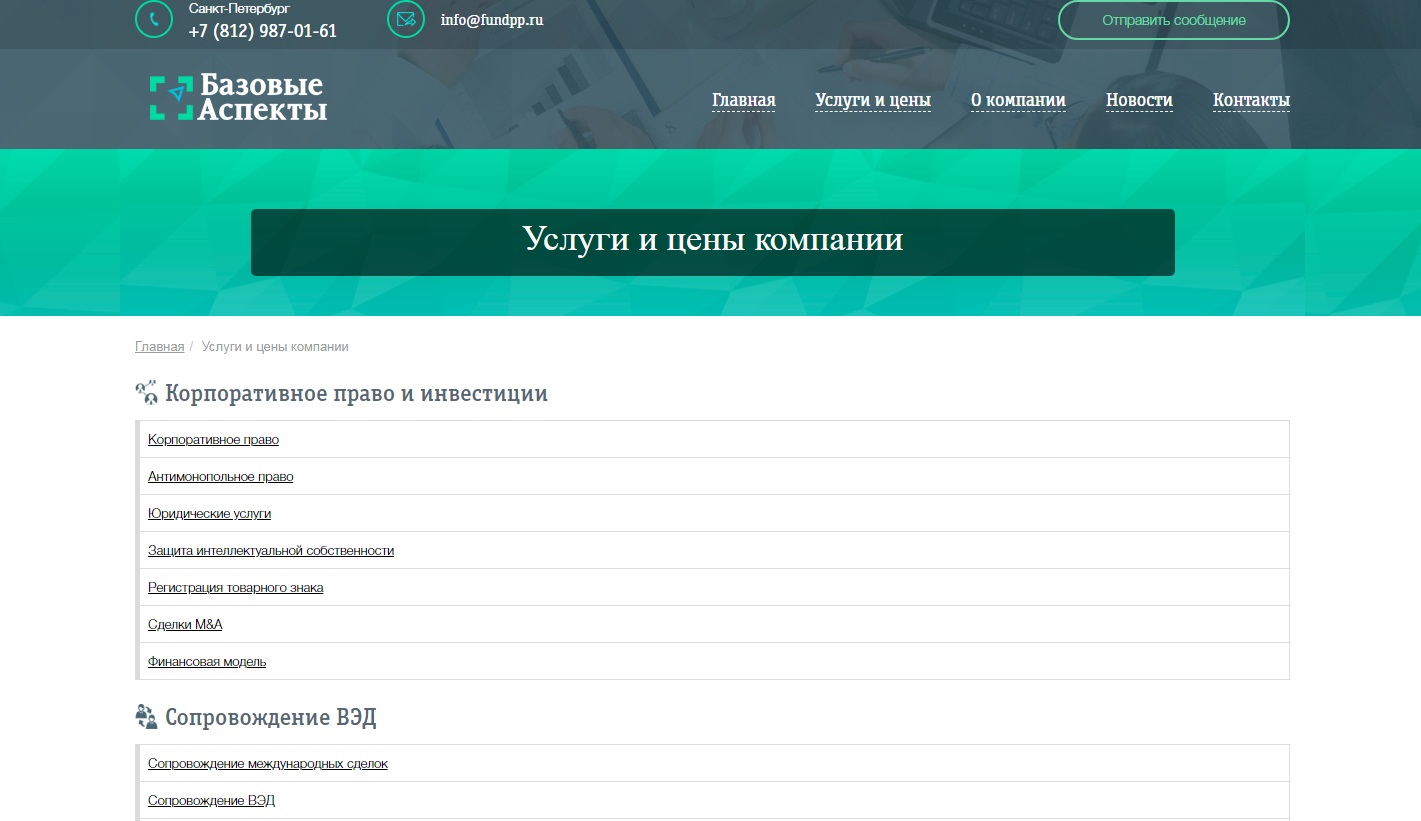Click the info@fundpp.ru email address

click(491, 19)
